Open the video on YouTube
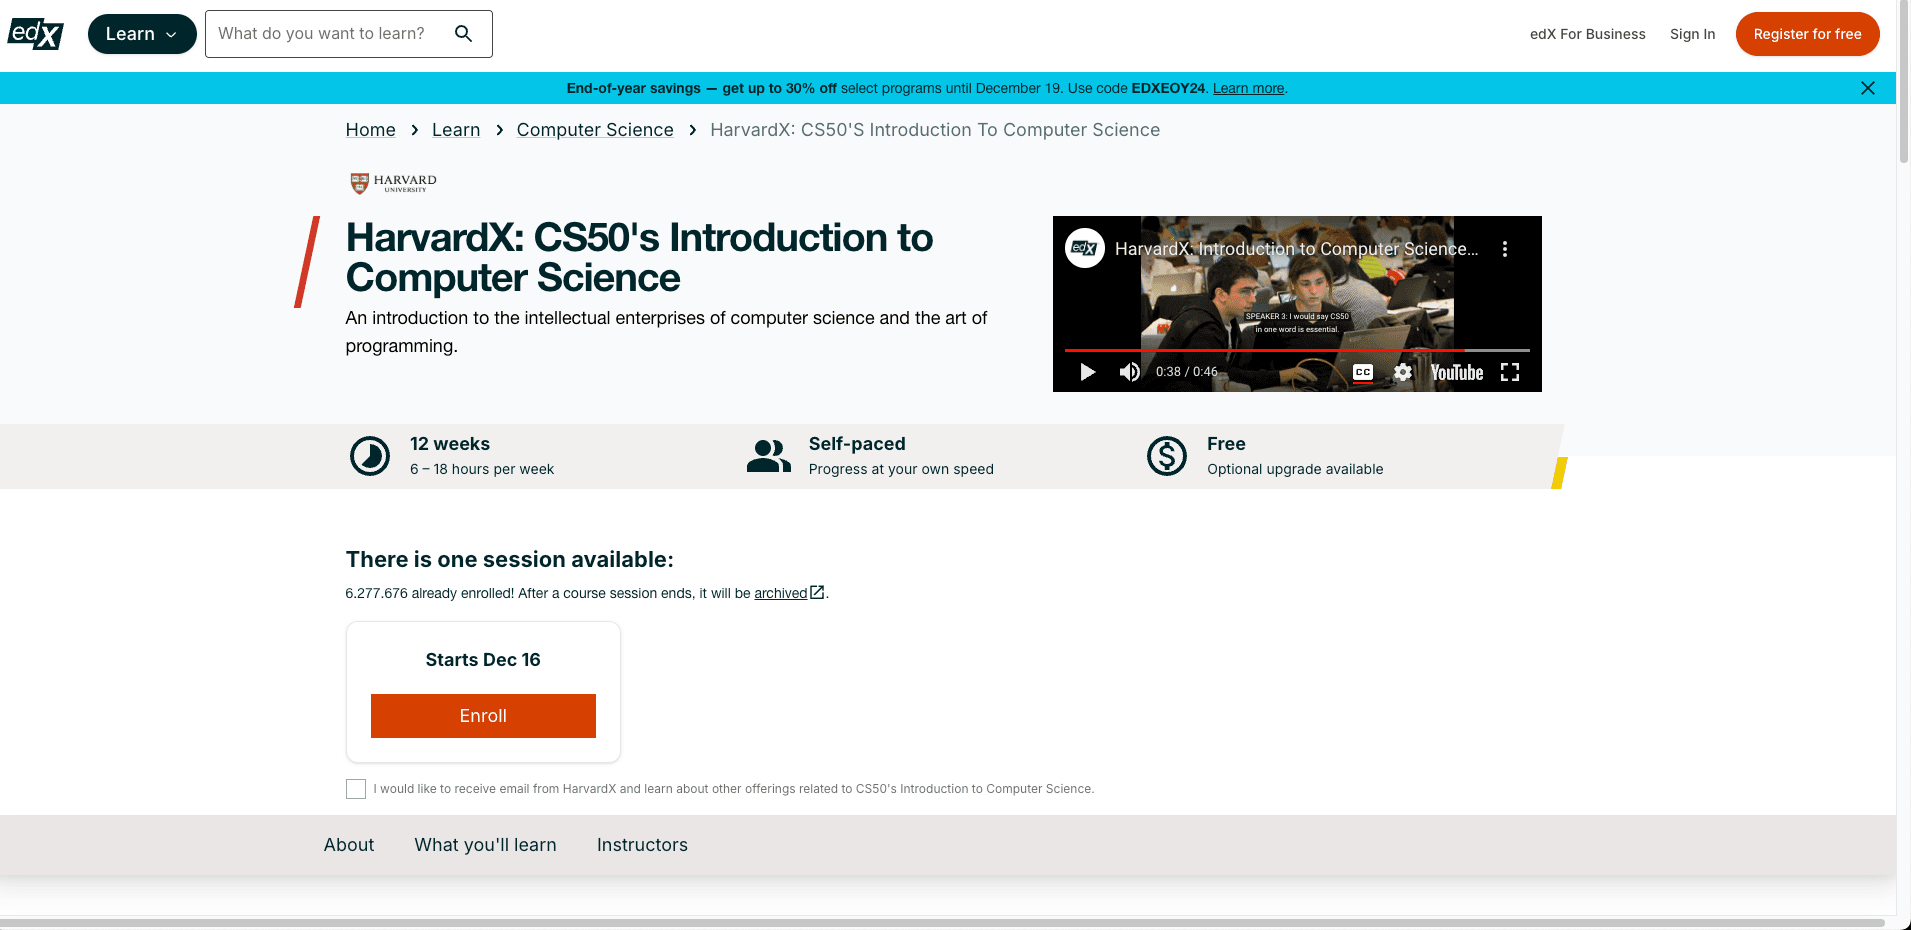 [1457, 372]
